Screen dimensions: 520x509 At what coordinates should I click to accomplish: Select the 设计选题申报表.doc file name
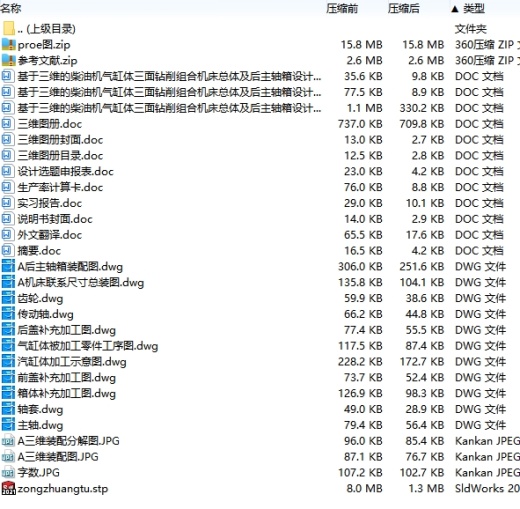[x=66, y=172]
